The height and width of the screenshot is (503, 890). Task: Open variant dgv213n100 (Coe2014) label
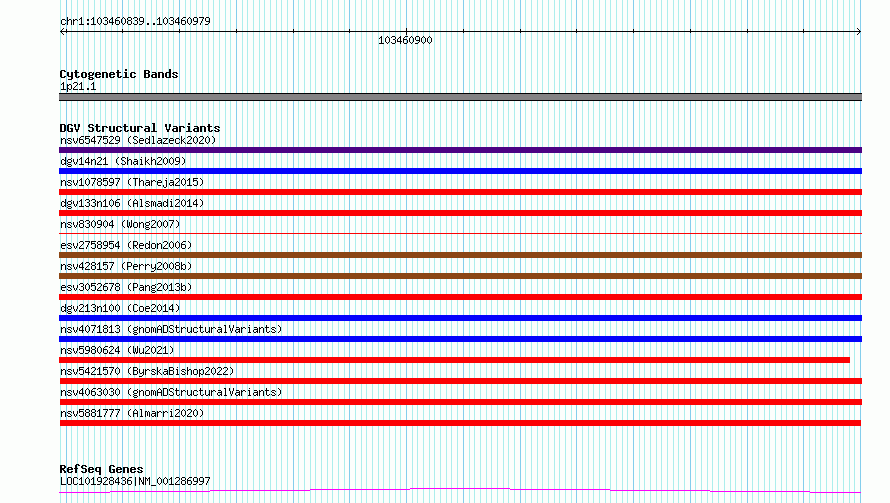(120, 308)
